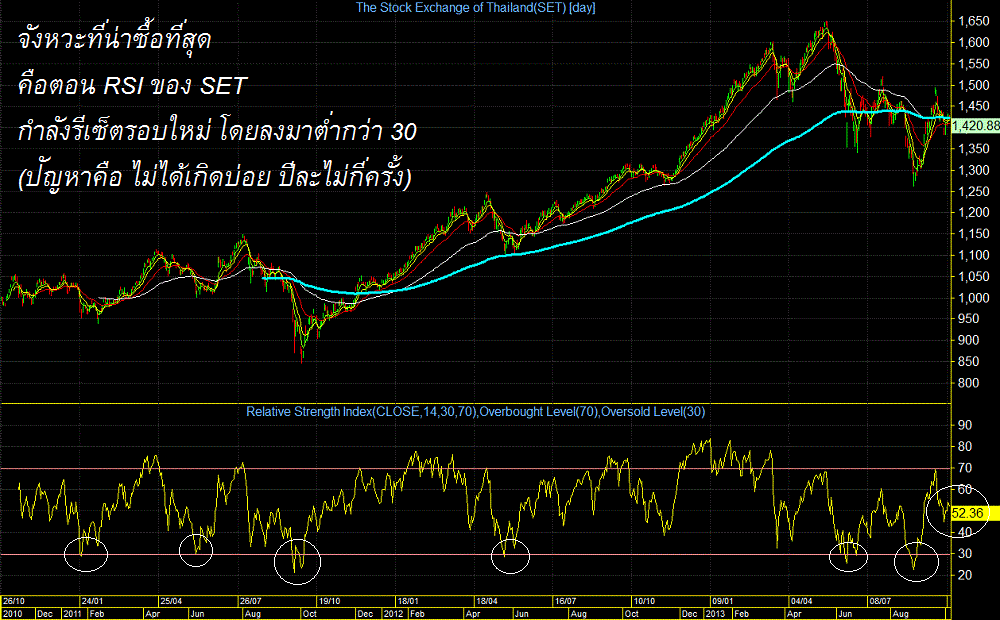Click the 2010 year label on time axis
Viewport: 1000px width, 620px height.
pos(13,614)
